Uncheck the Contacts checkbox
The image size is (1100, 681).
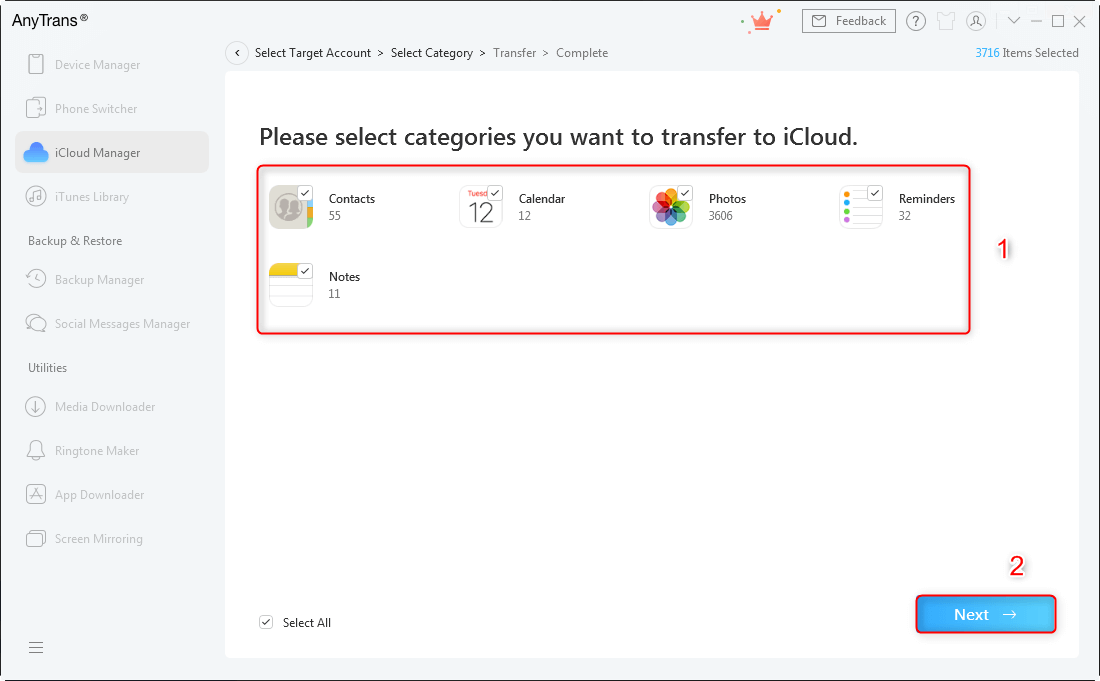point(305,193)
